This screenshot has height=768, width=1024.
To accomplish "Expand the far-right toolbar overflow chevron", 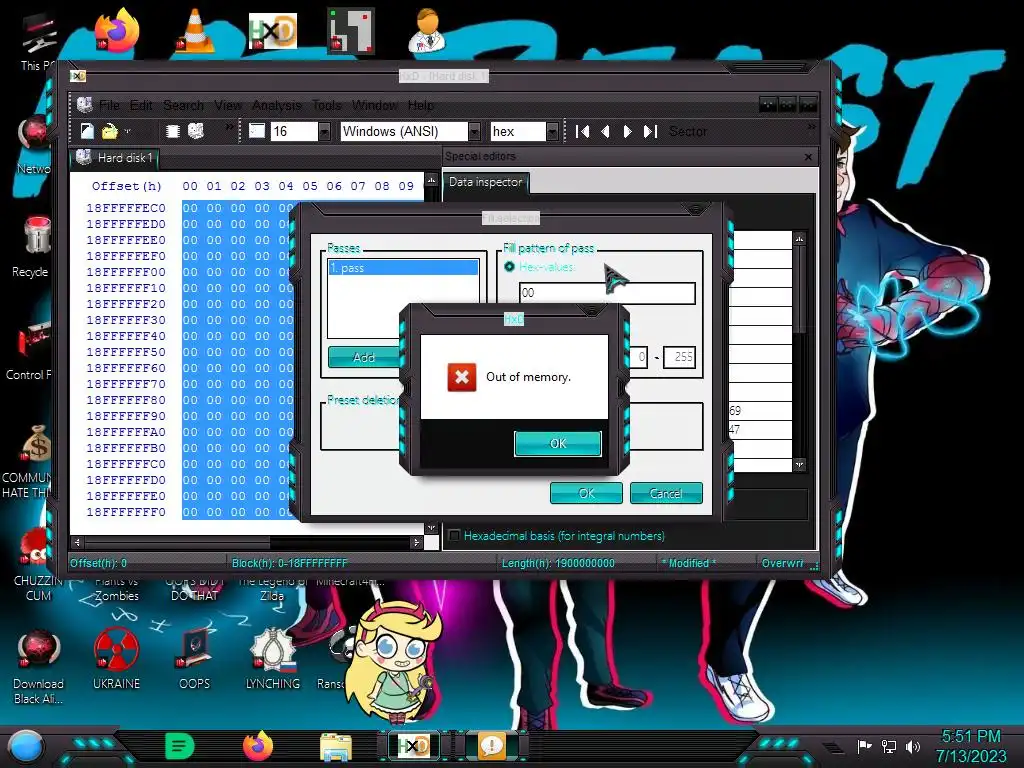I will (811, 127).
